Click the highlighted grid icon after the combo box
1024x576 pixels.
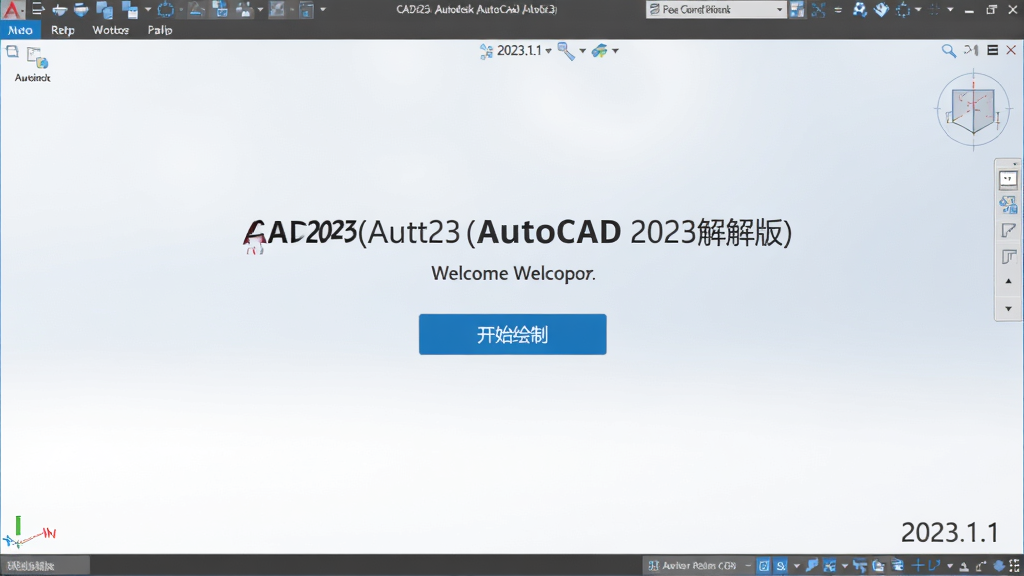(797, 9)
